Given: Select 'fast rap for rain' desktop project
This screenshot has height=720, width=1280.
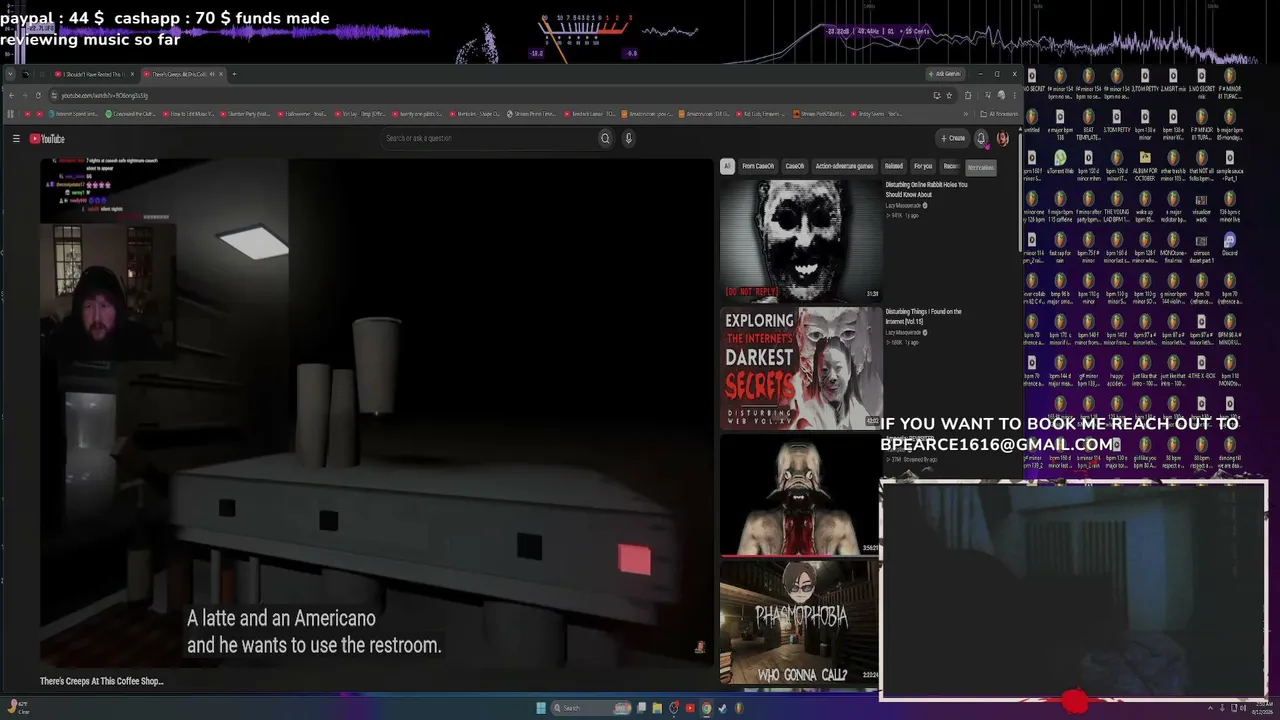Looking at the screenshot, I should [x=1060, y=245].
